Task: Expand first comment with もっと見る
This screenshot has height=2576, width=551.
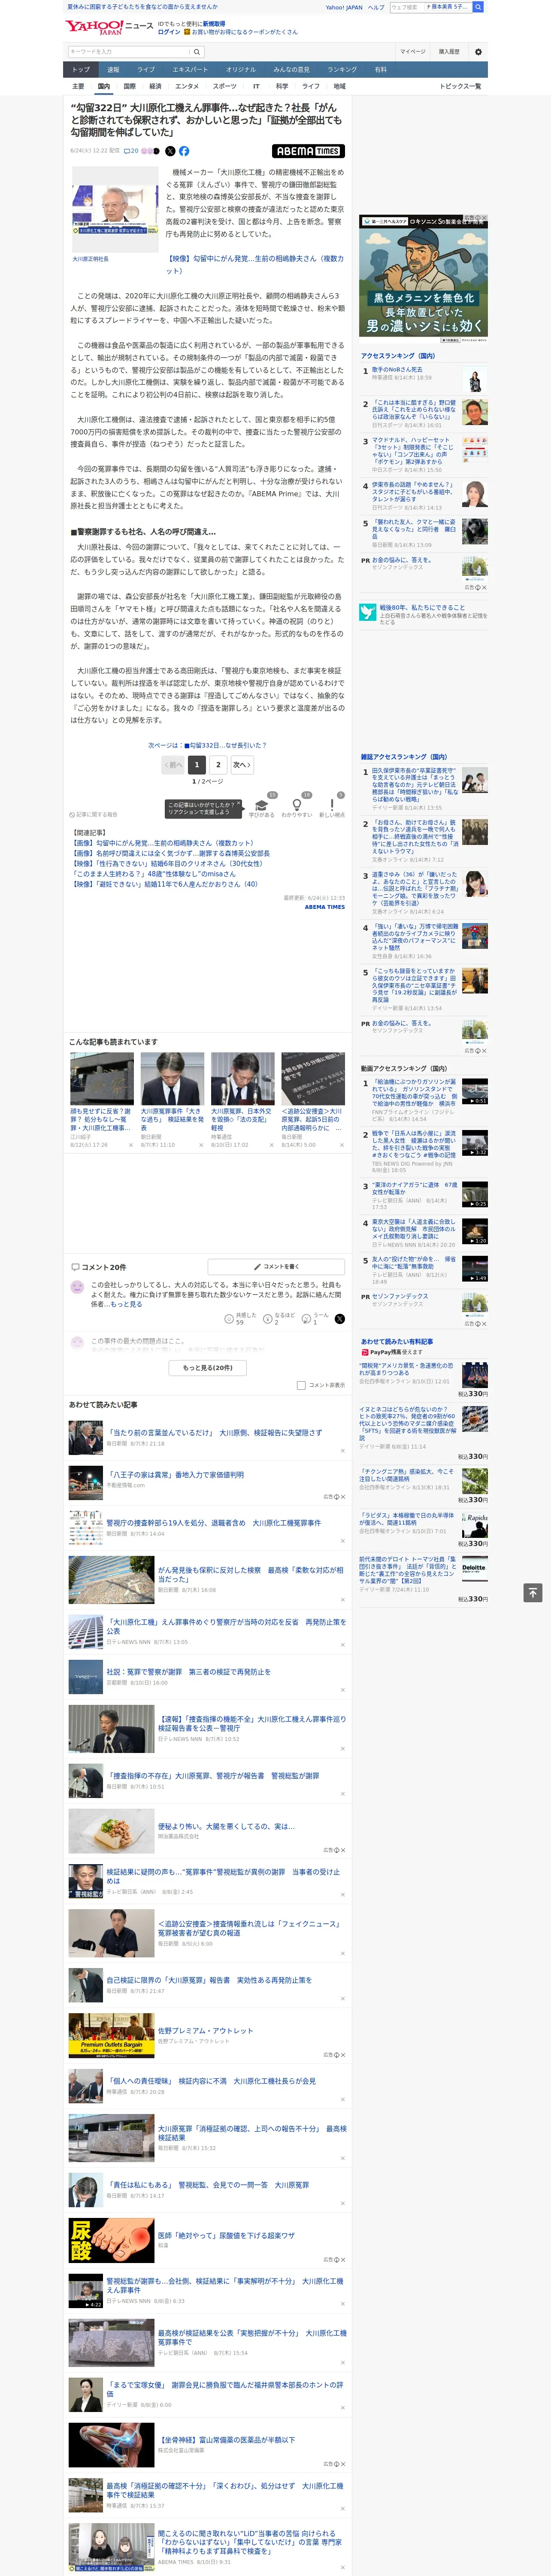Action: click(x=126, y=1304)
